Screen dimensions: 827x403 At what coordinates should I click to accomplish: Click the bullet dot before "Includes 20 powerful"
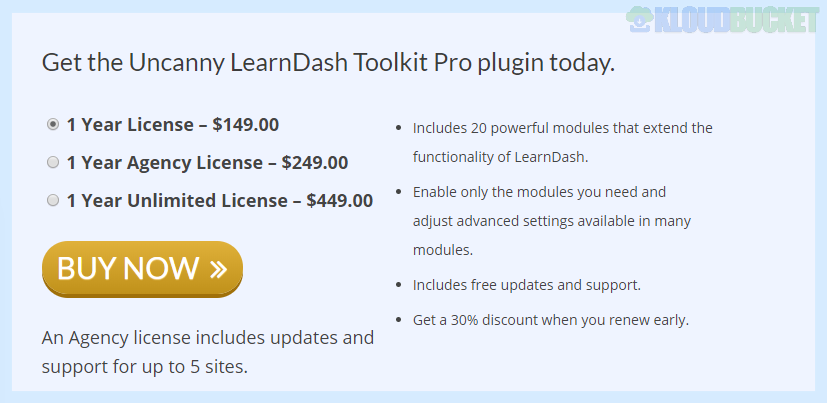tap(400, 129)
